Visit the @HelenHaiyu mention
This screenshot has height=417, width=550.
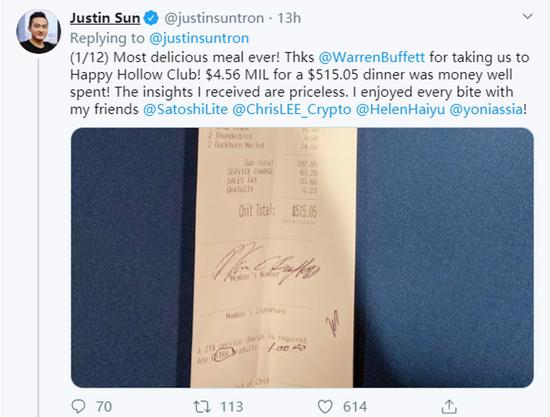tap(400, 109)
